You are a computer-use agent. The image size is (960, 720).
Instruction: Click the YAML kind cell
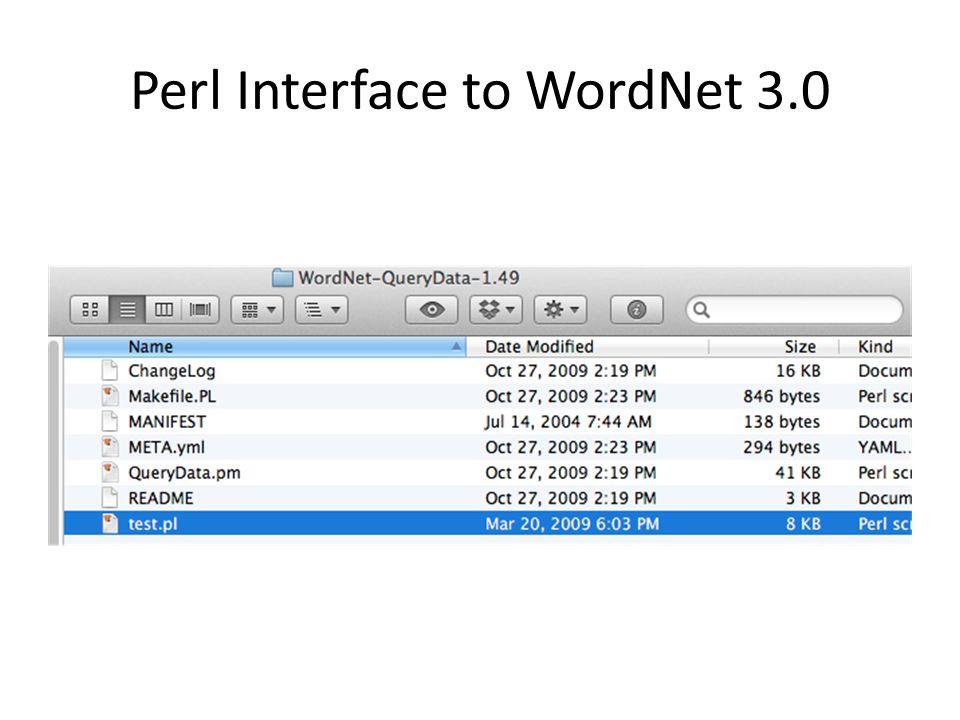[884, 448]
